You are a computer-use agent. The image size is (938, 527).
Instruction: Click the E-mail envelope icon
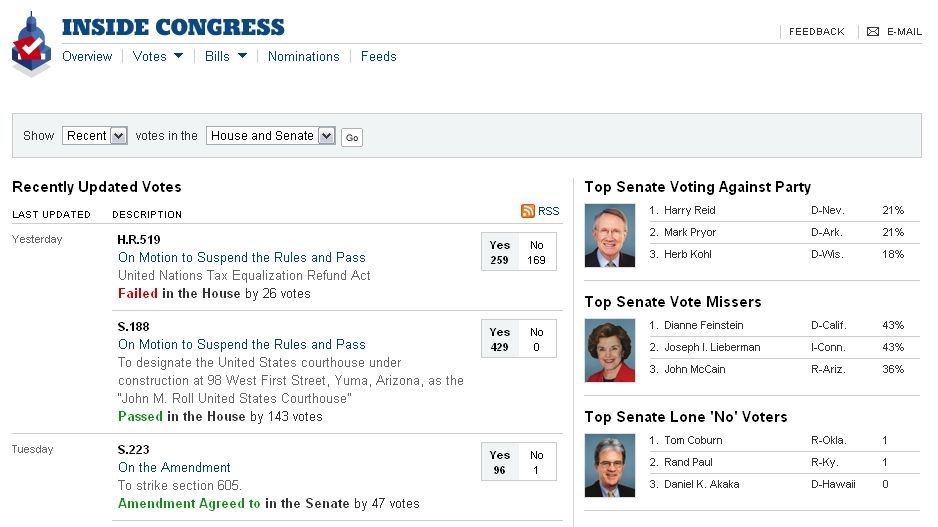[x=873, y=32]
